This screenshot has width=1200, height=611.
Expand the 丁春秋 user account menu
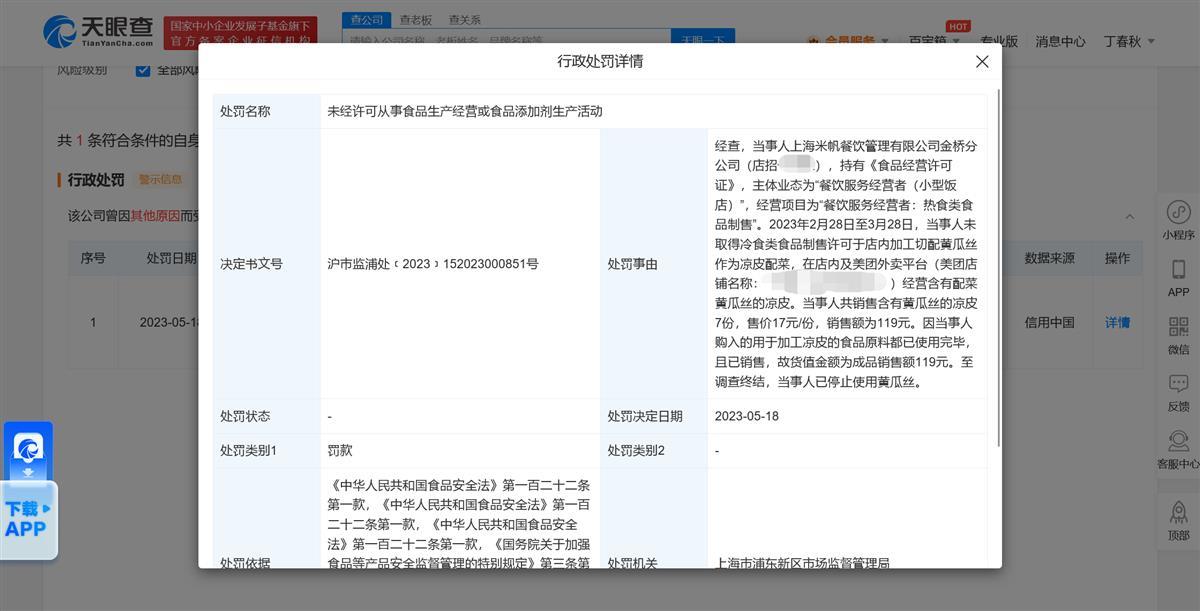pyautogui.click(x=1128, y=41)
